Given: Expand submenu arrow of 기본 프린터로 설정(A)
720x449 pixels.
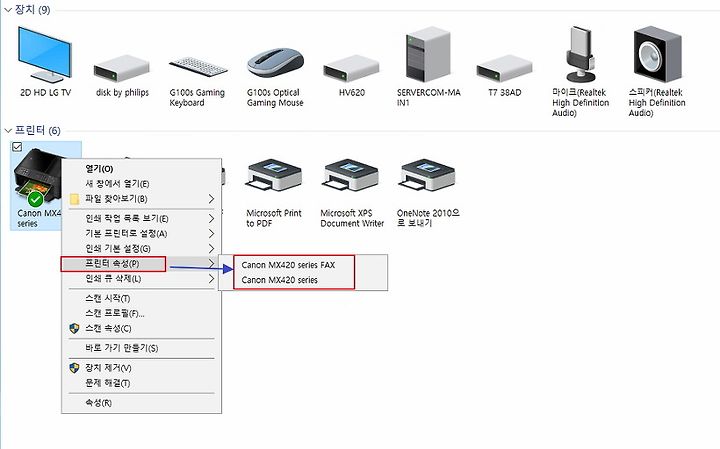Looking at the screenshot, I should [x=211, y=234].
